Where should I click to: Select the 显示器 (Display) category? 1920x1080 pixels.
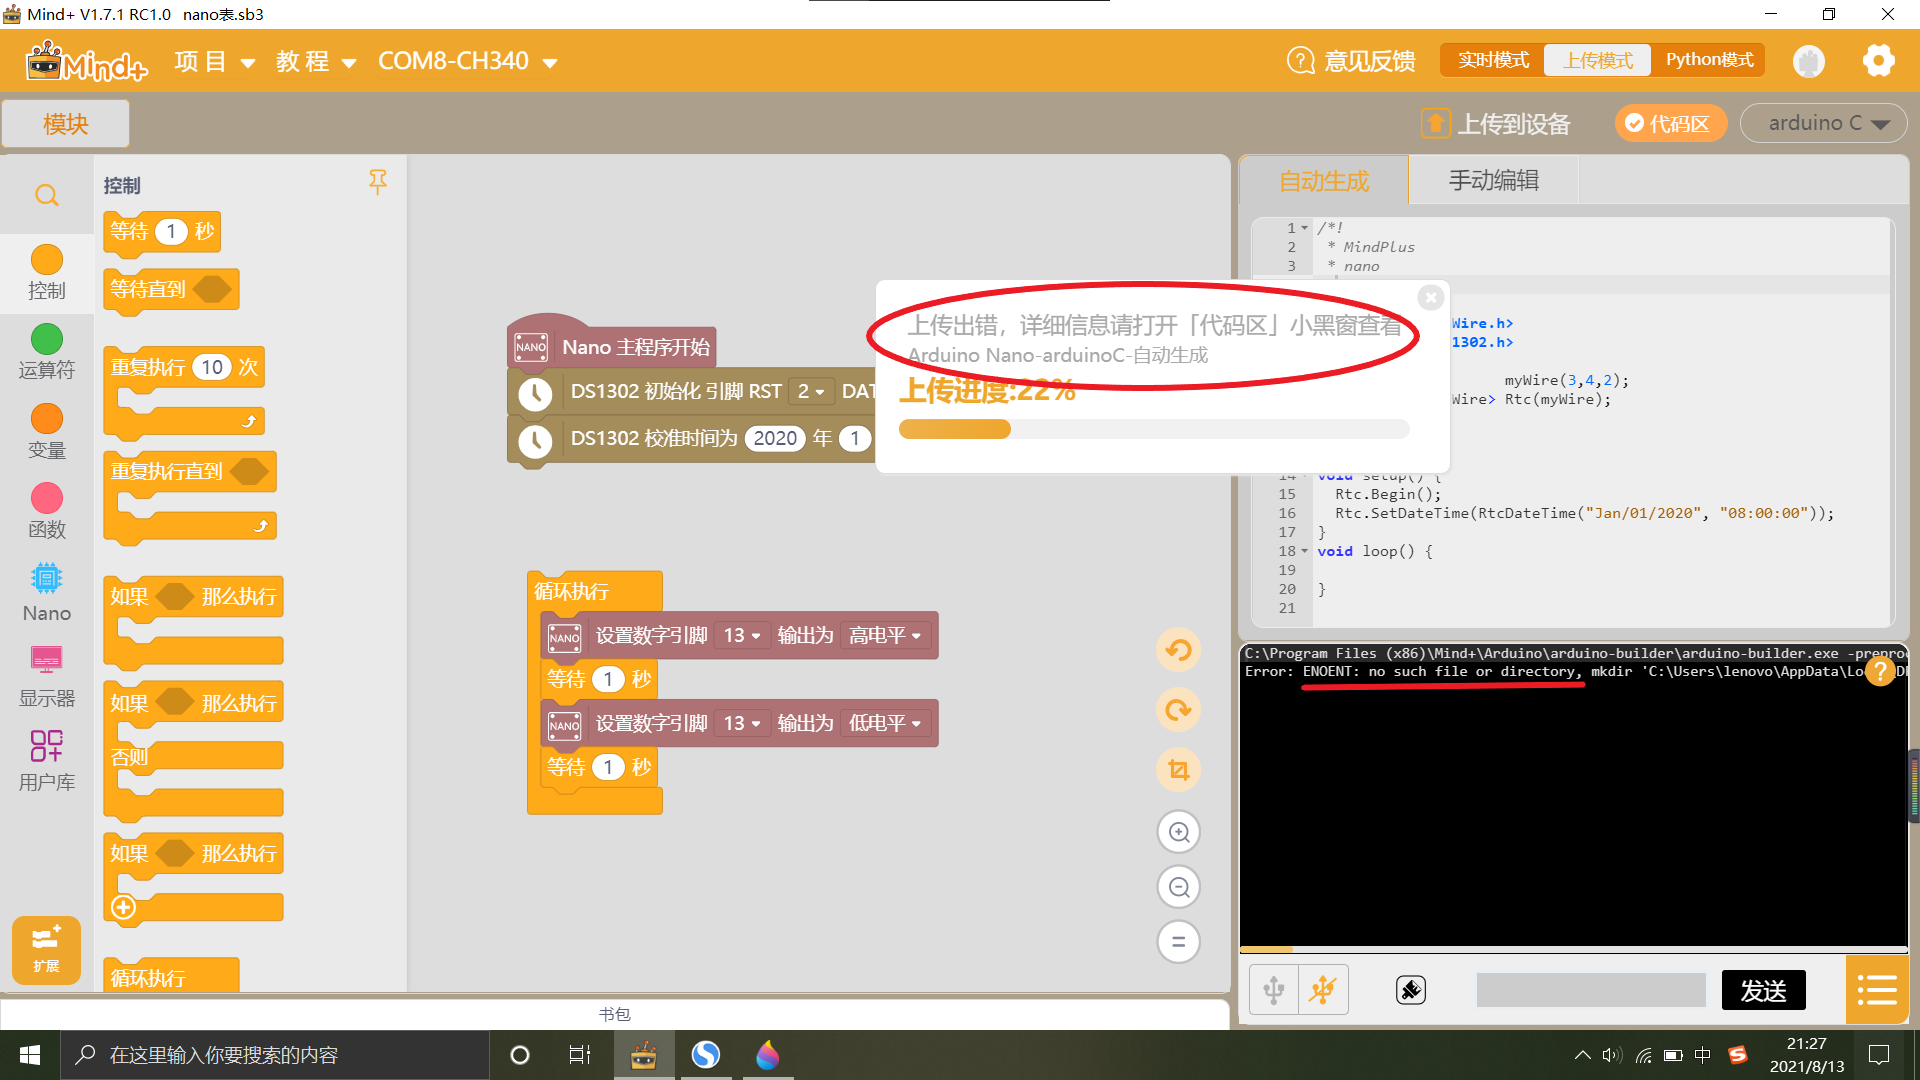coord(47,676)
